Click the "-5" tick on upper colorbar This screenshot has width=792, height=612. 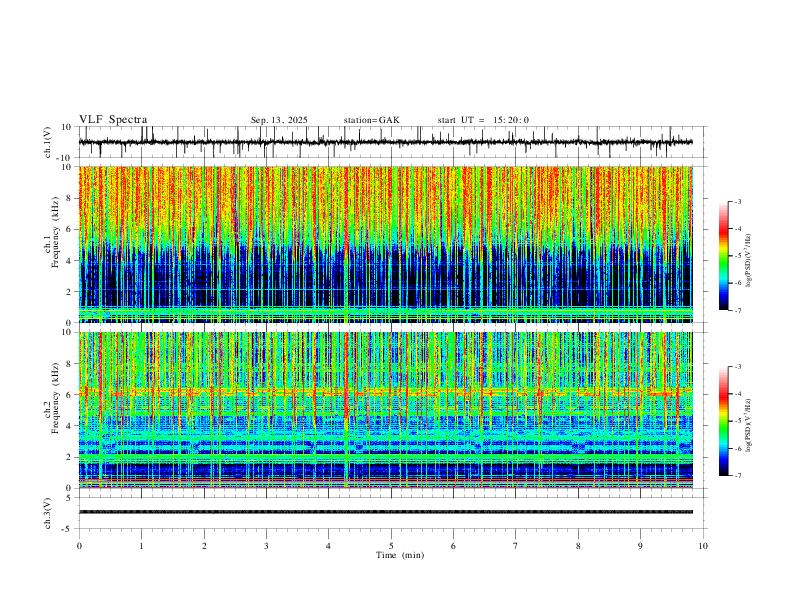point(738,256)
